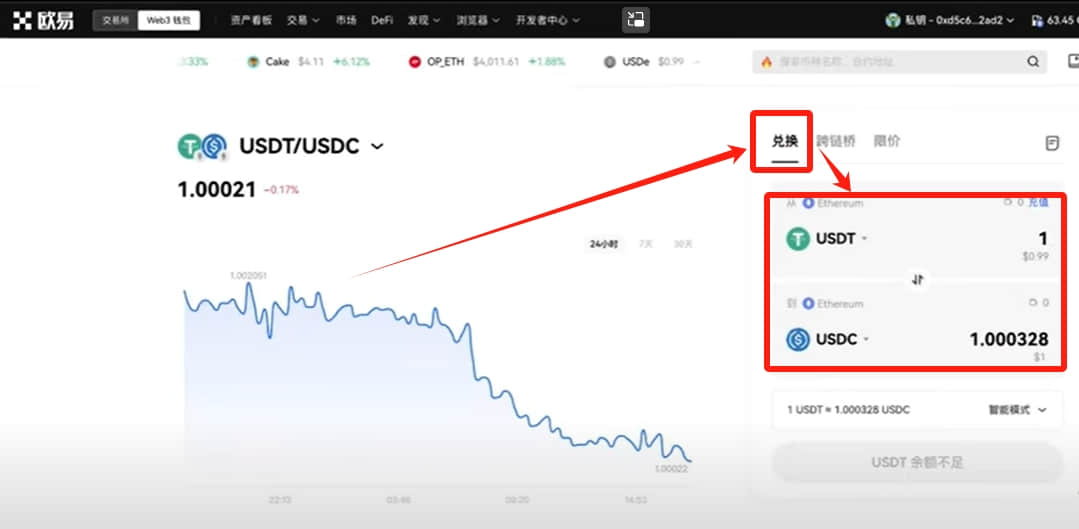This screenshot has width=1079, height=529.
Task: Click the wallet balance icon in the to row
Action: coord(1032,303)
